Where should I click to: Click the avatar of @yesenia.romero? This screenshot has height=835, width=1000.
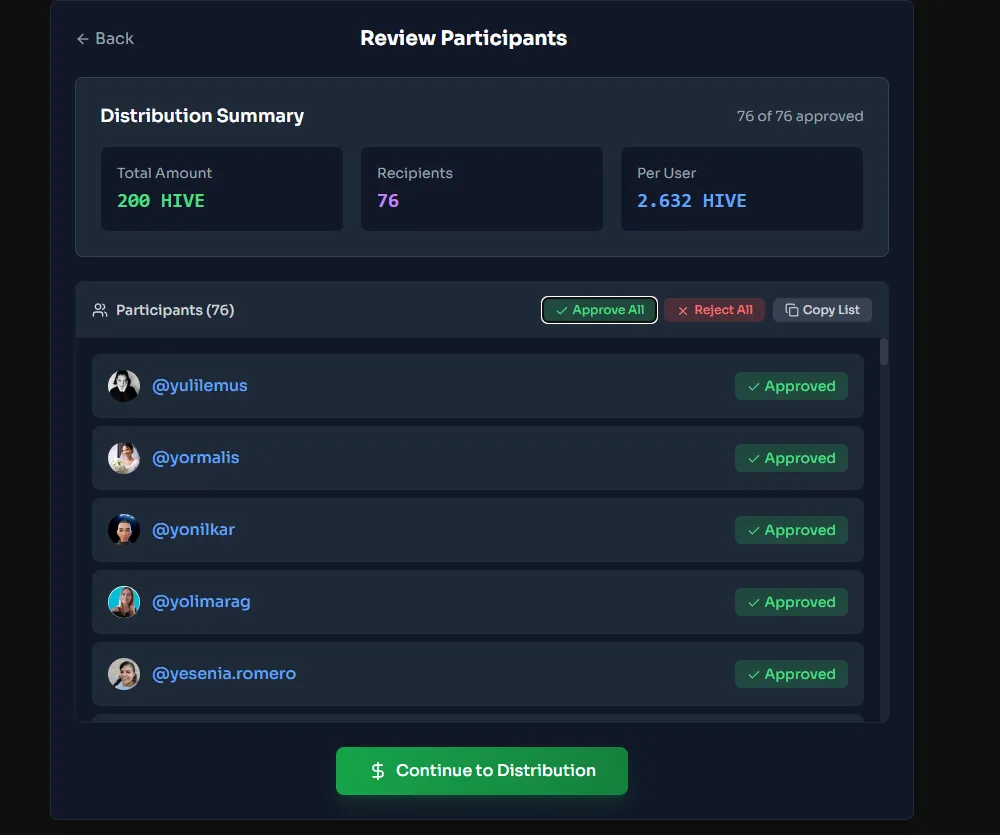[x=124, y=674]
